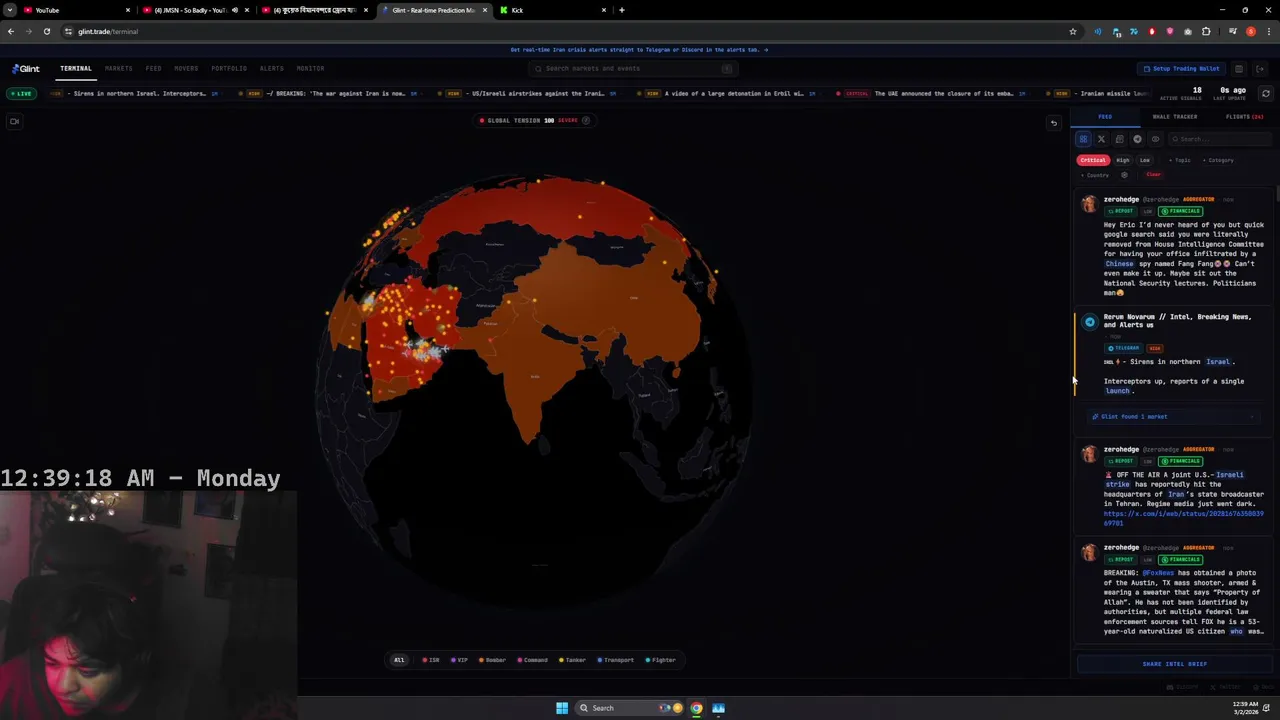
Task: Open the media control icon in Chrome toolbar
Action: coord(1232,31)
